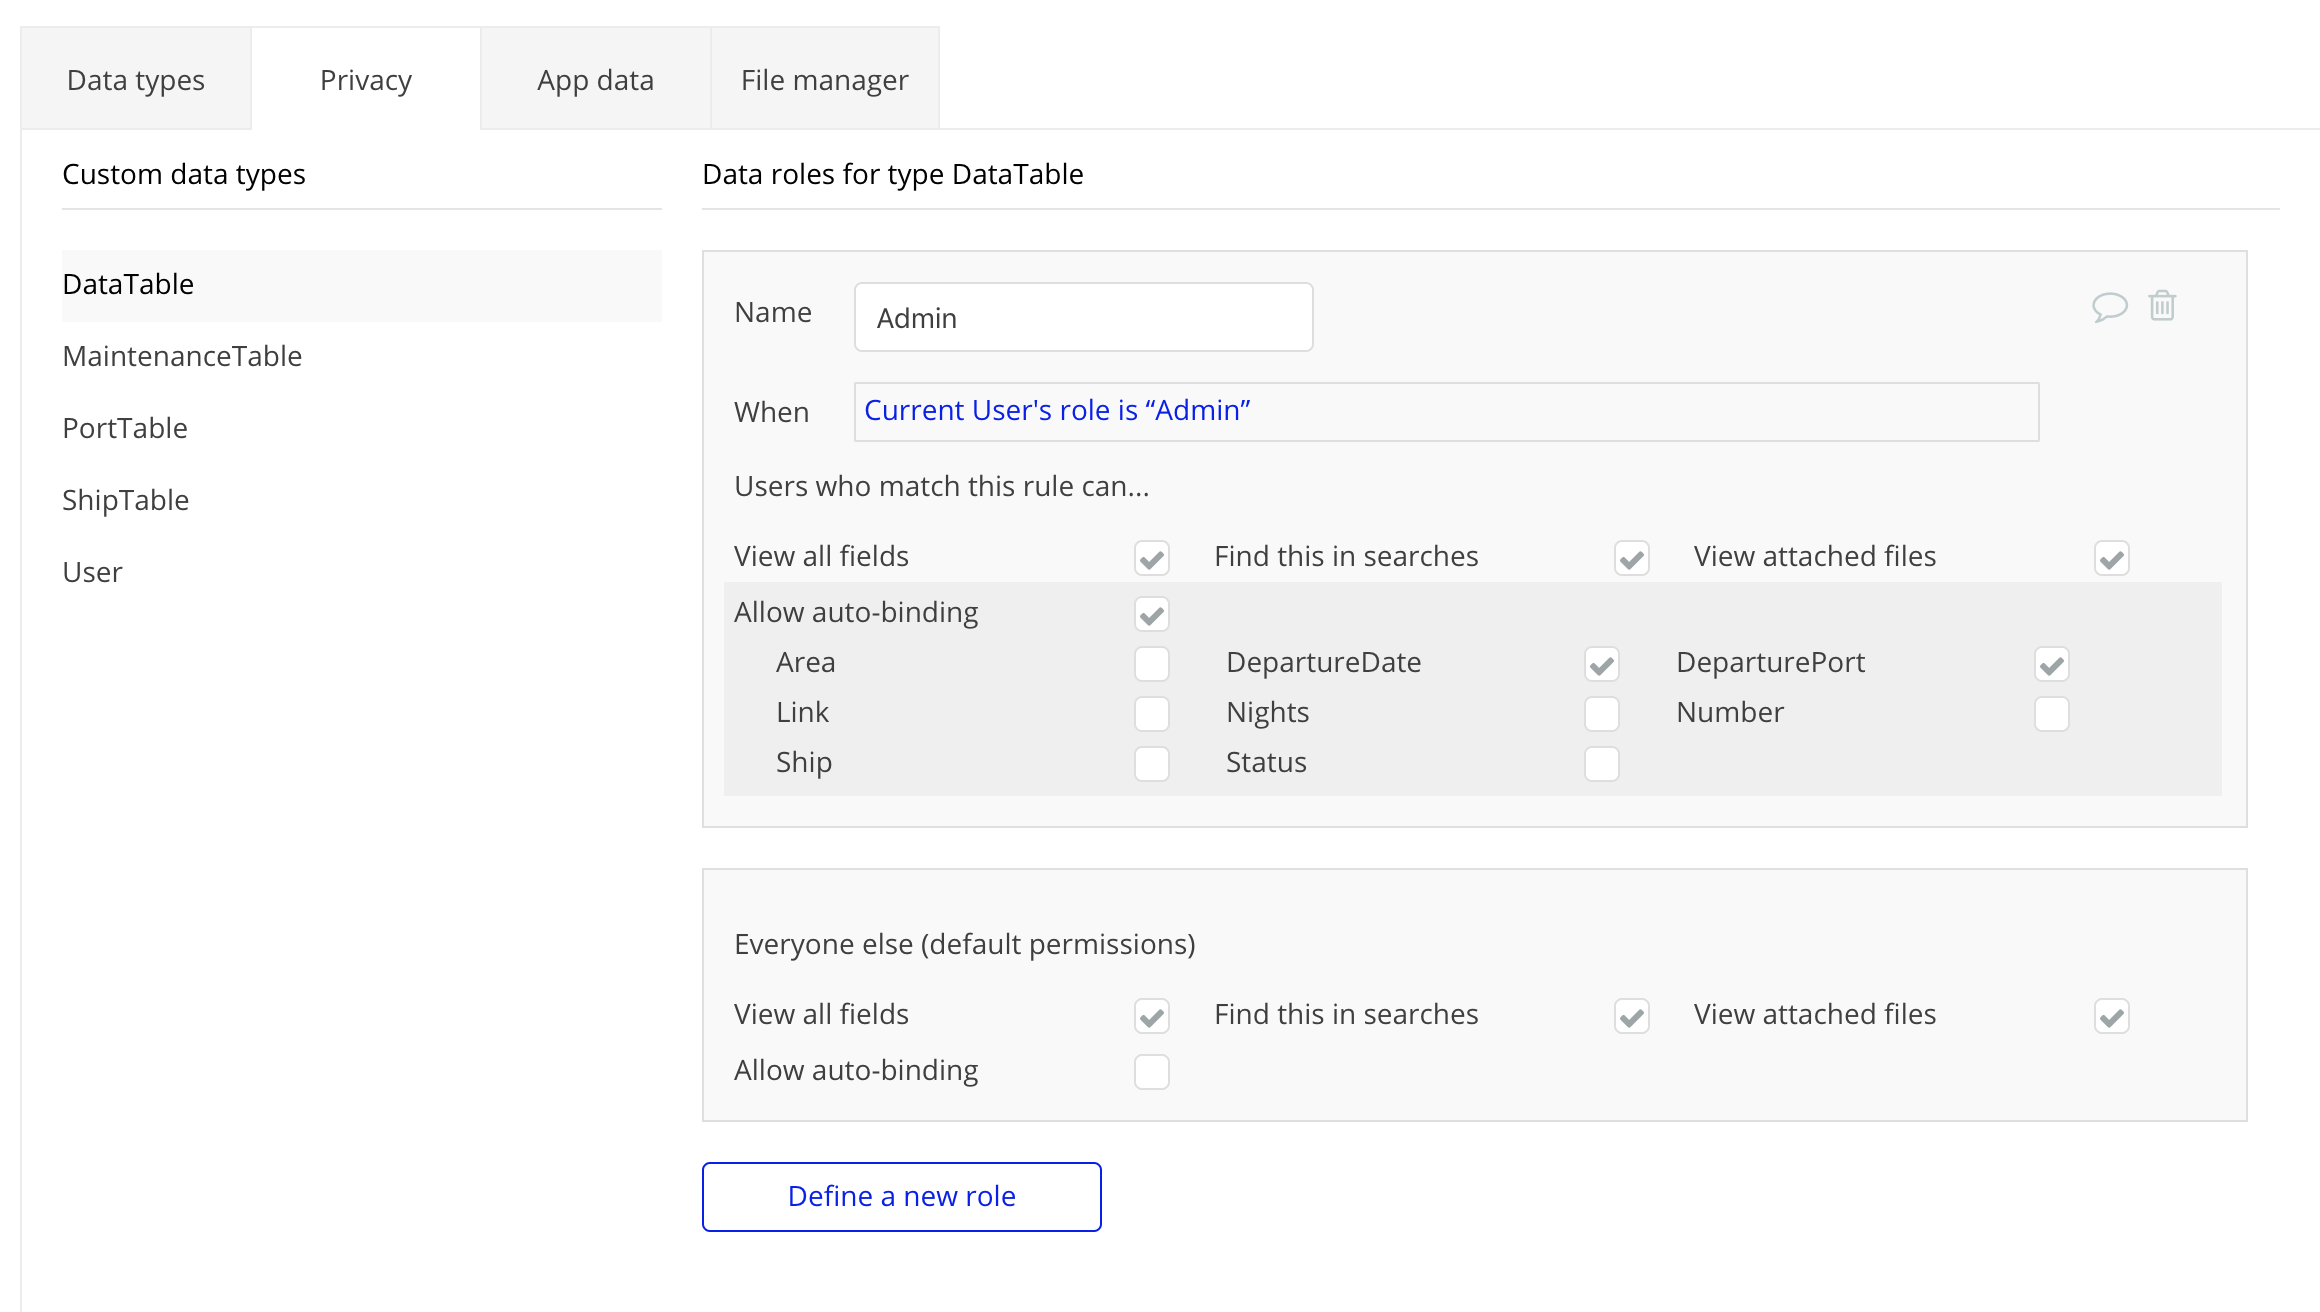The width and height of the screenshot is (2320, 1312).
Task: Uncheck the DepartureDate auto-binding checkbox
Action: (x=1601, y=664)
